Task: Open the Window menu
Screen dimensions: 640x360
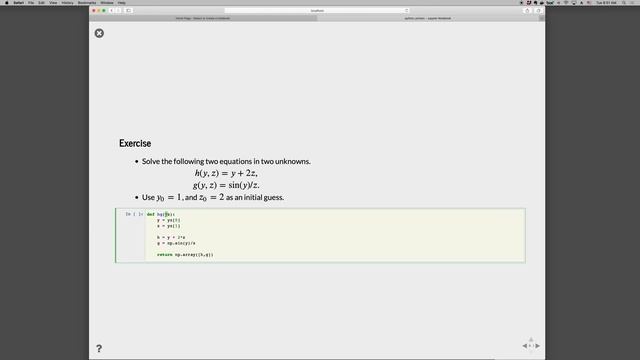Action: (107, 2)
